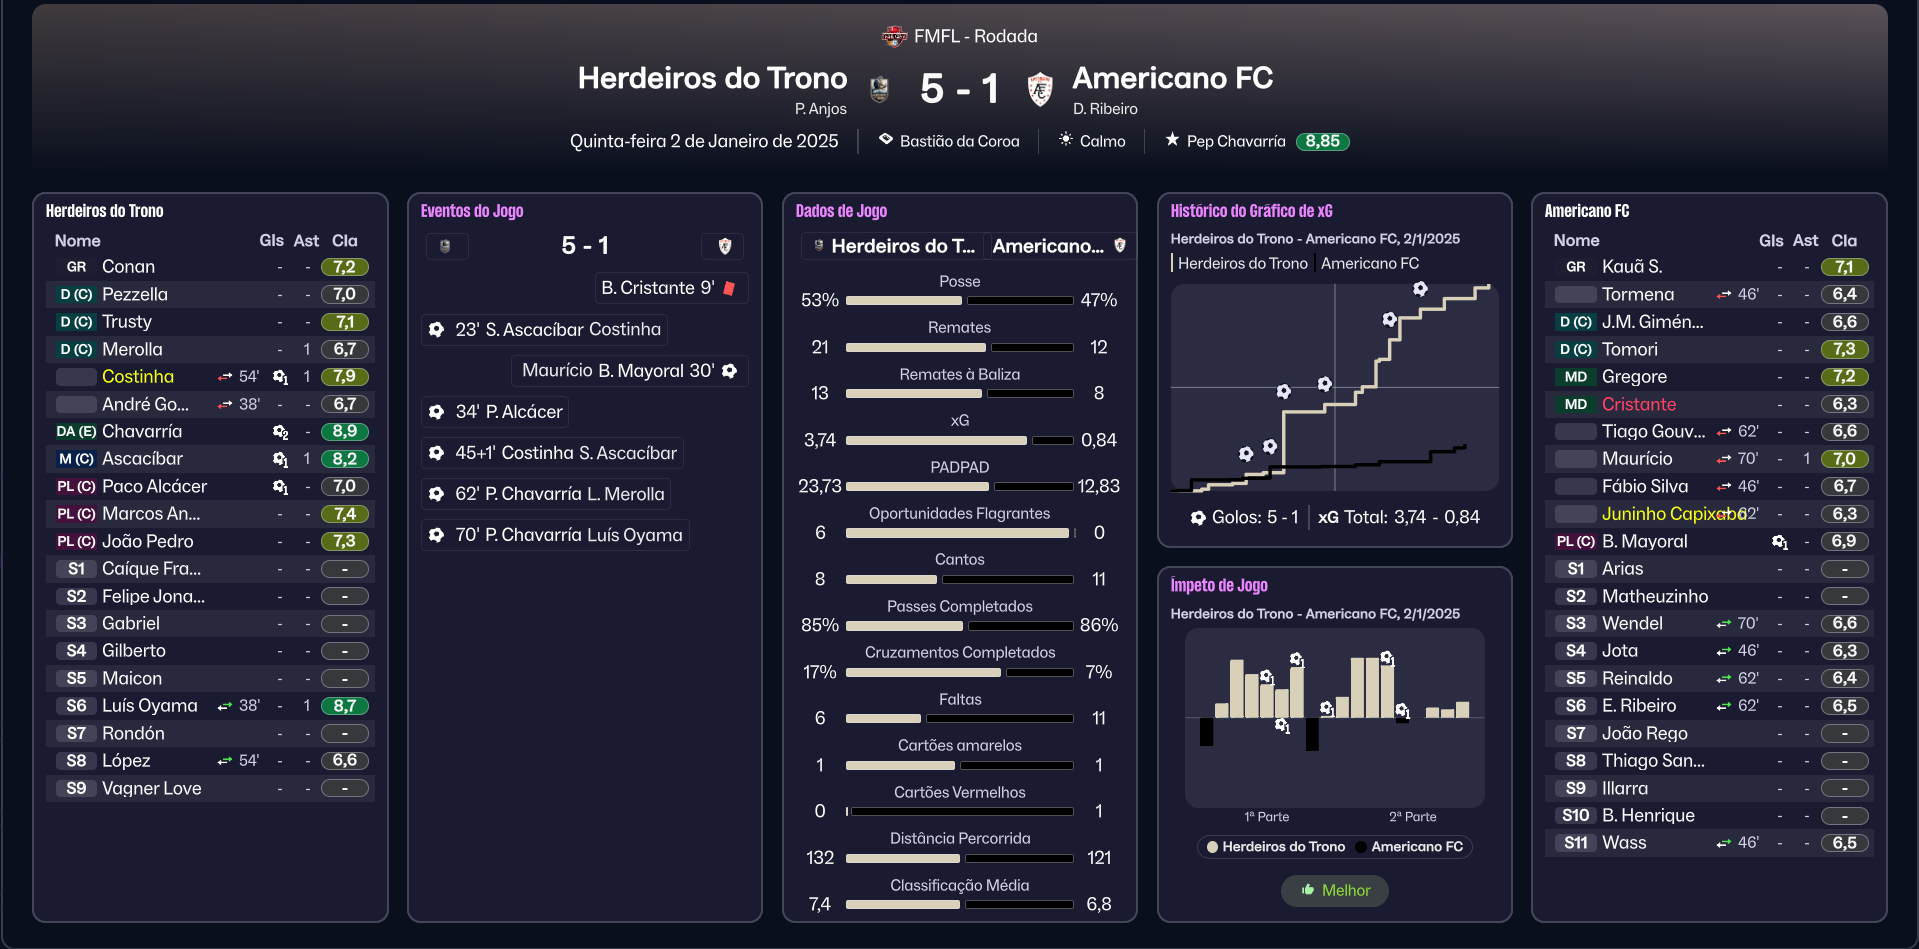This screenshot has width=1919, height=949.
Task: Click the Herdeiros do Trono crest in header
Action: tap(879, 90)
